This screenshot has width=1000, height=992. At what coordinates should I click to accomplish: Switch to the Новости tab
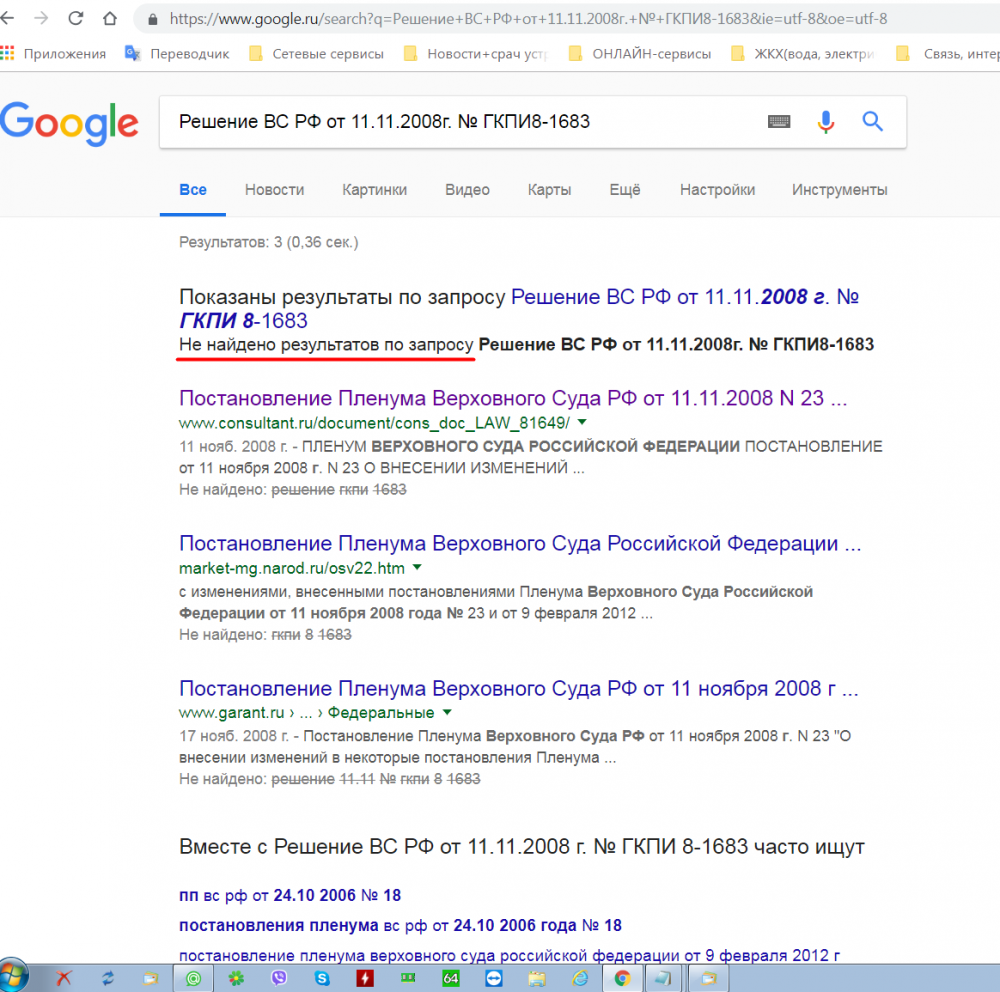(274, 190)
